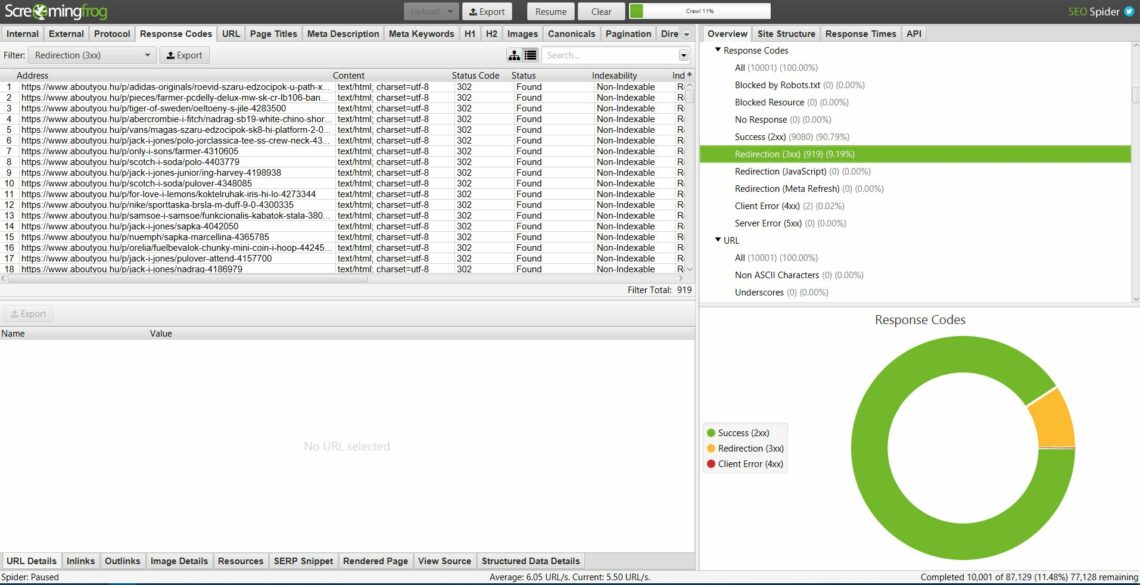Sort by the Address column header
The image size is (1140, 585).
tap(173, 76)
